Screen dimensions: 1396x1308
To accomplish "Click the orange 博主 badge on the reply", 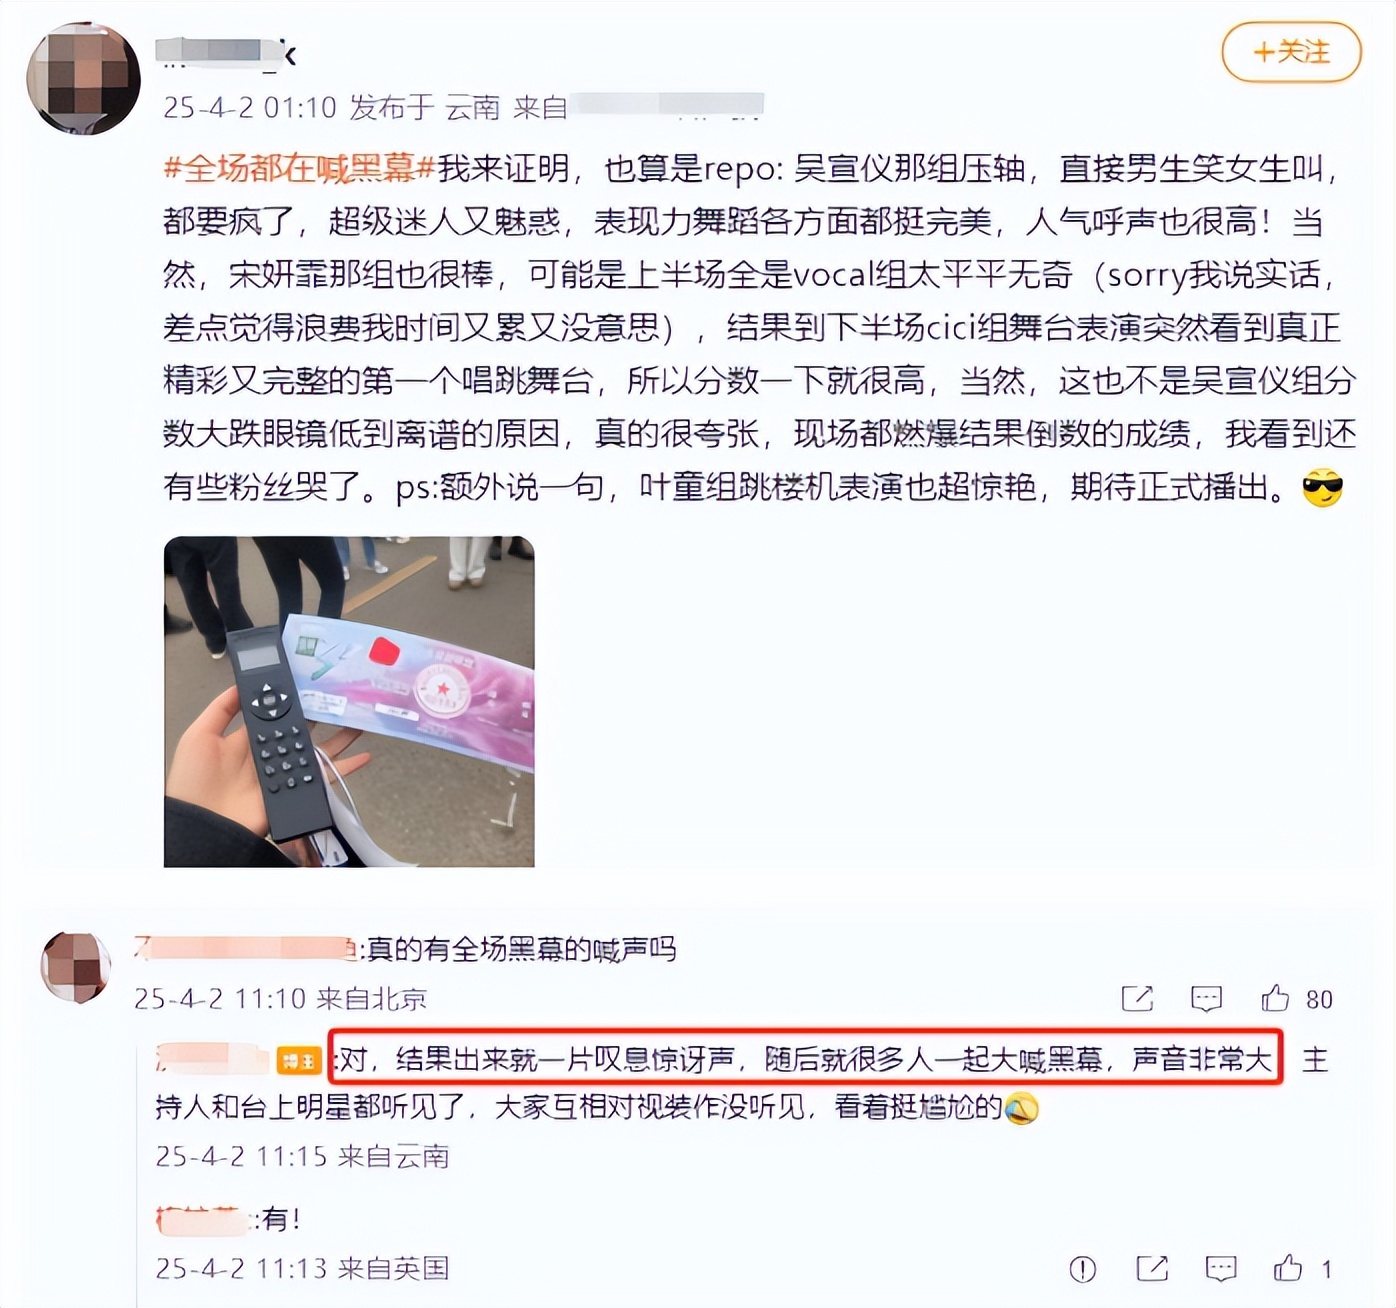I will 299,1061.
